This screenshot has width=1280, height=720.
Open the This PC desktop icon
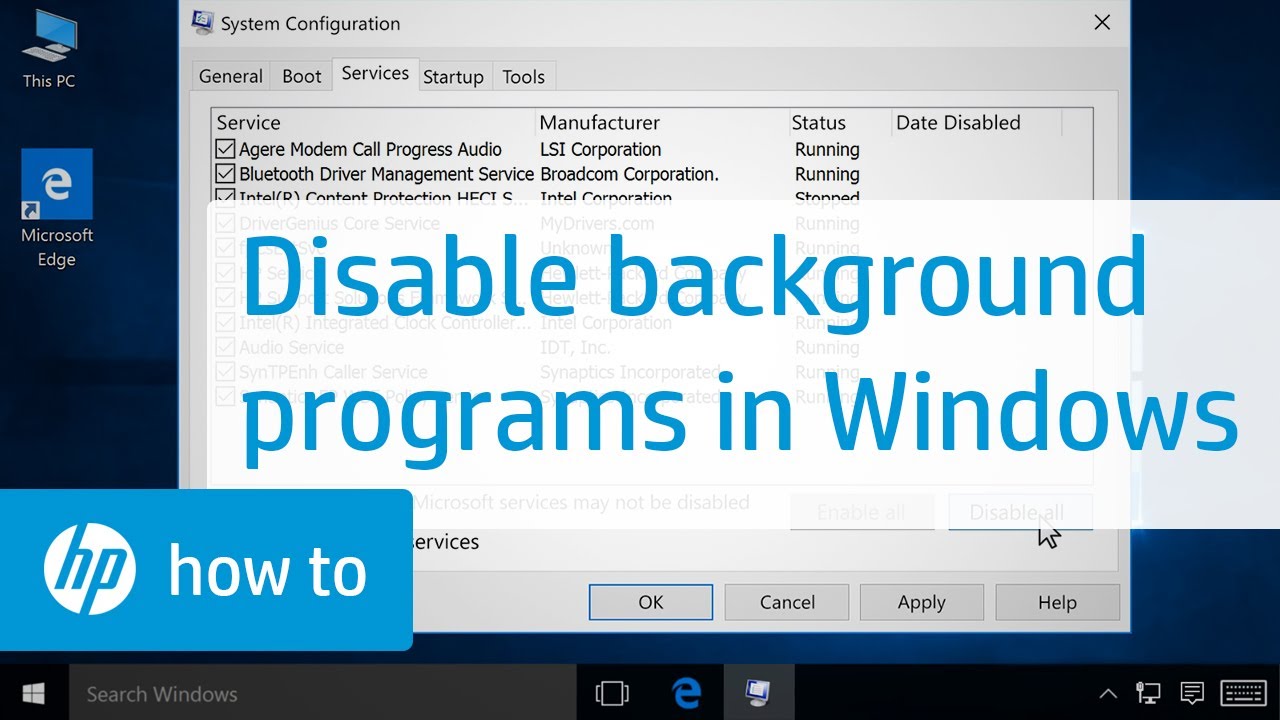[x=49, y=50]
